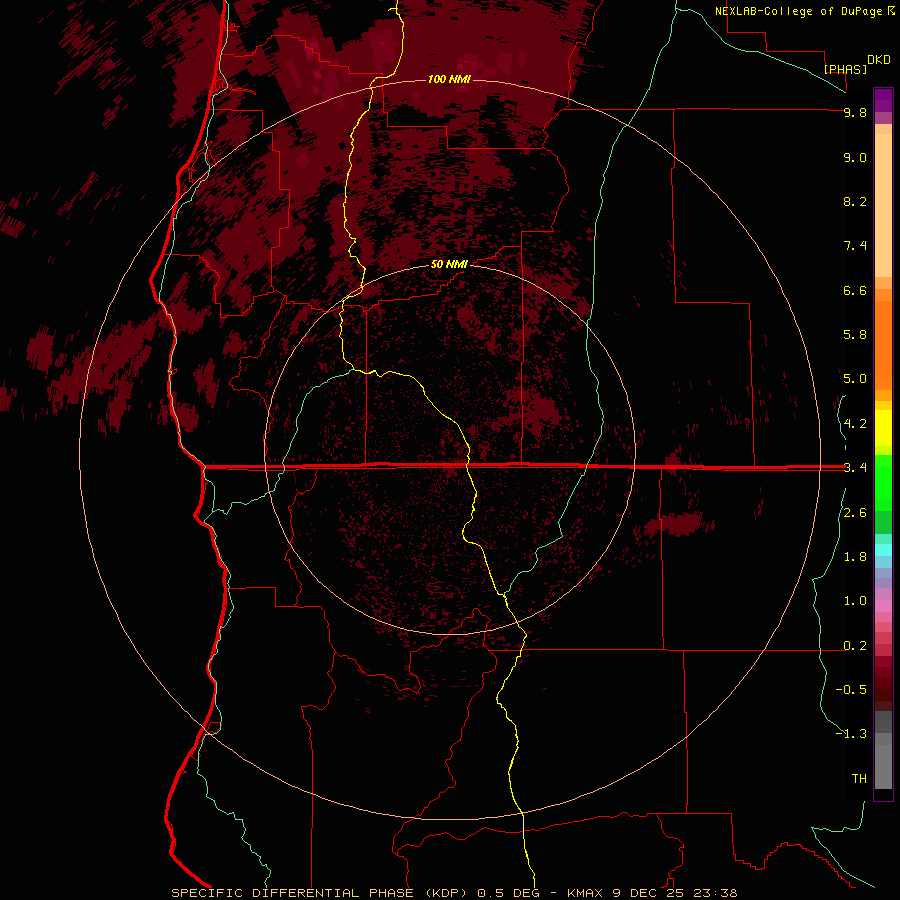Click the TH threshold label on the scale
Screen dimensions: 900x900
[x=859, y=779]
